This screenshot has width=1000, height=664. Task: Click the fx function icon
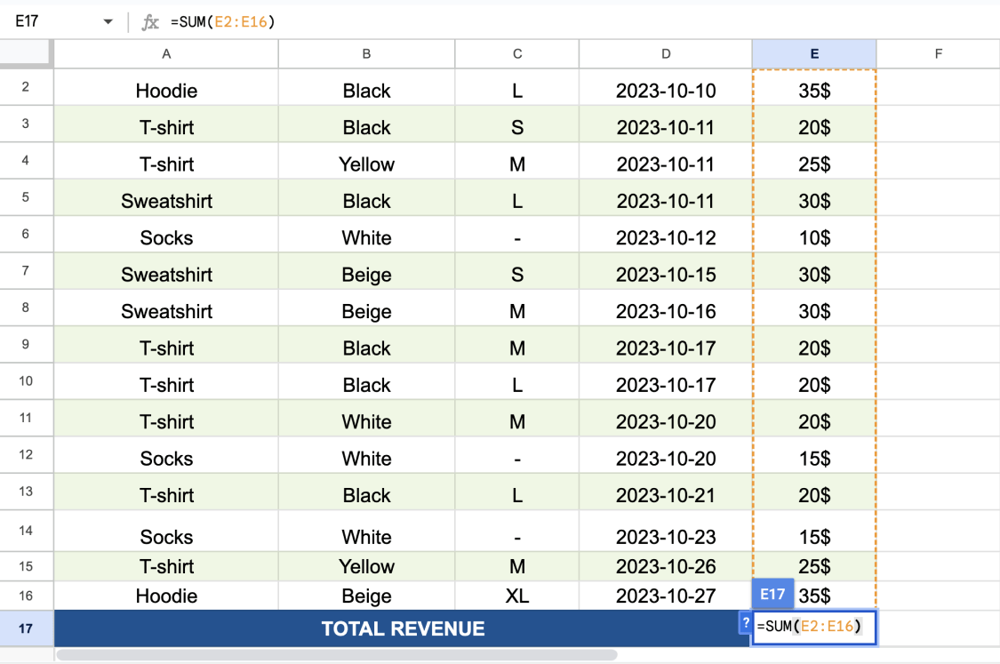click(x=150, y=22)
